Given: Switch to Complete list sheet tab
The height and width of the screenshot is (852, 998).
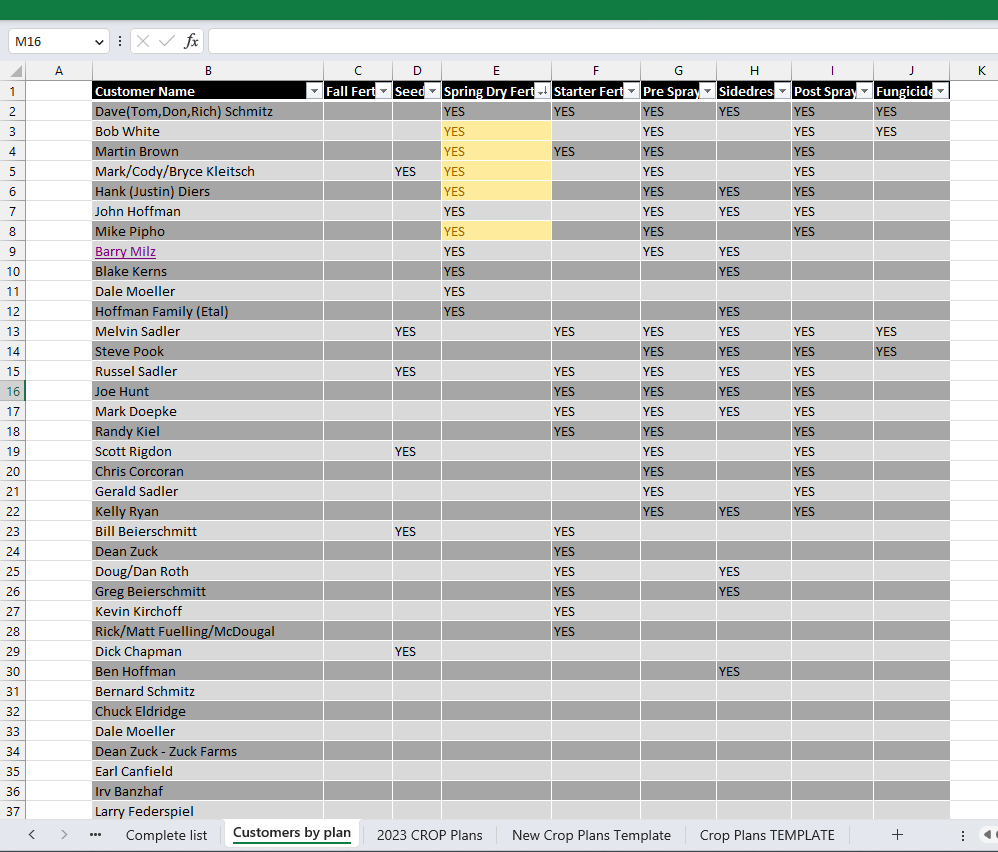Looking at the screenshot, I should point(166,835).
